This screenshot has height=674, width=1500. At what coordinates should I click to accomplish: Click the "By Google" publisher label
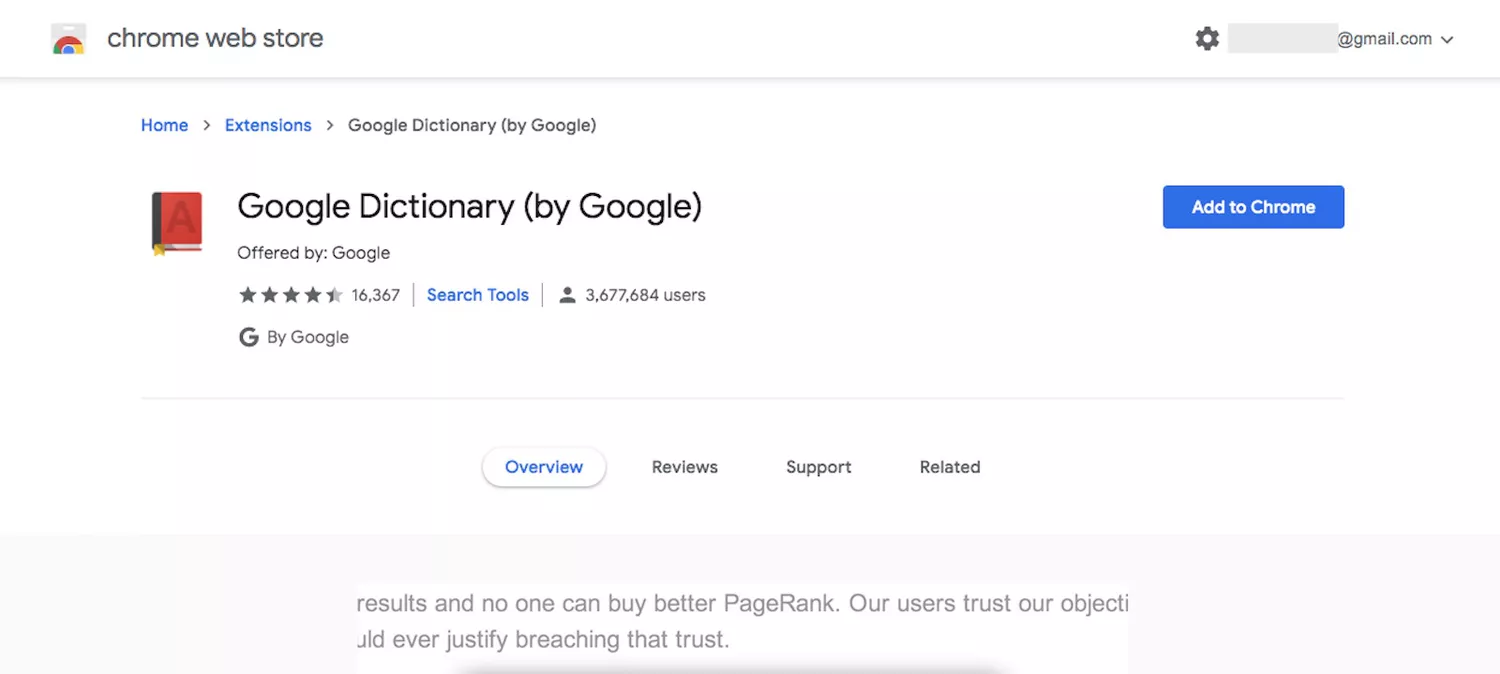click(x=308, y=337)
